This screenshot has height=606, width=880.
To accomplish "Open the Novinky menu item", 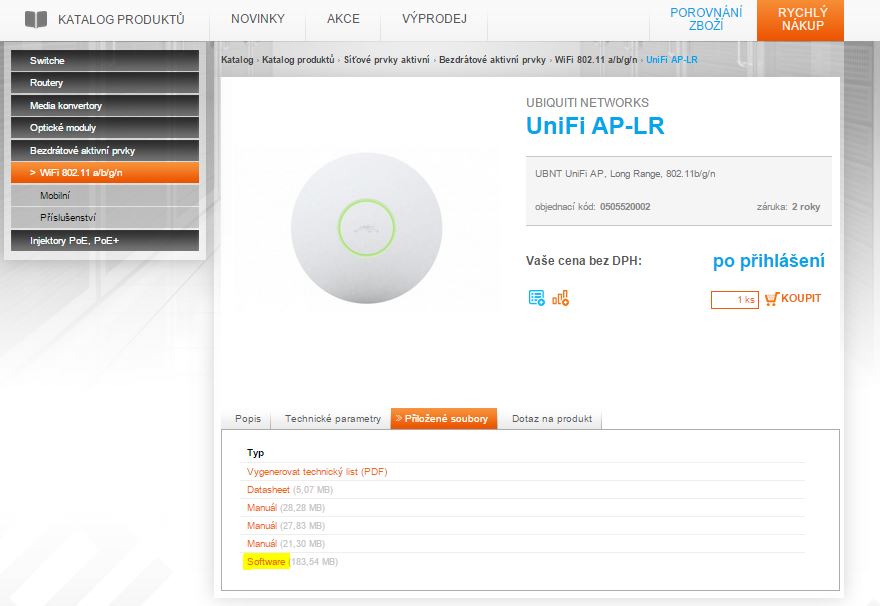I will pos(258,19).
